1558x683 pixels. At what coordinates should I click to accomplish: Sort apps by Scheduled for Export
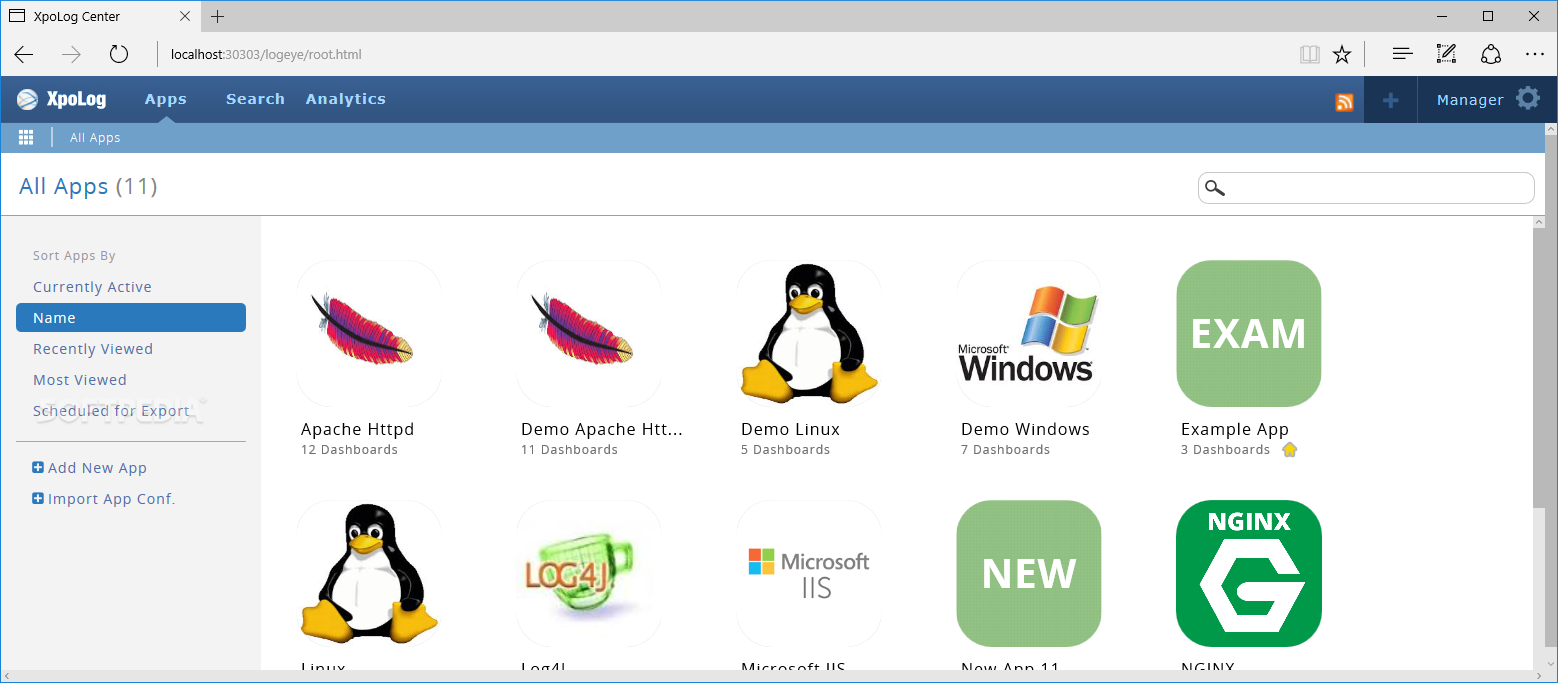click(x=111, y=411)
